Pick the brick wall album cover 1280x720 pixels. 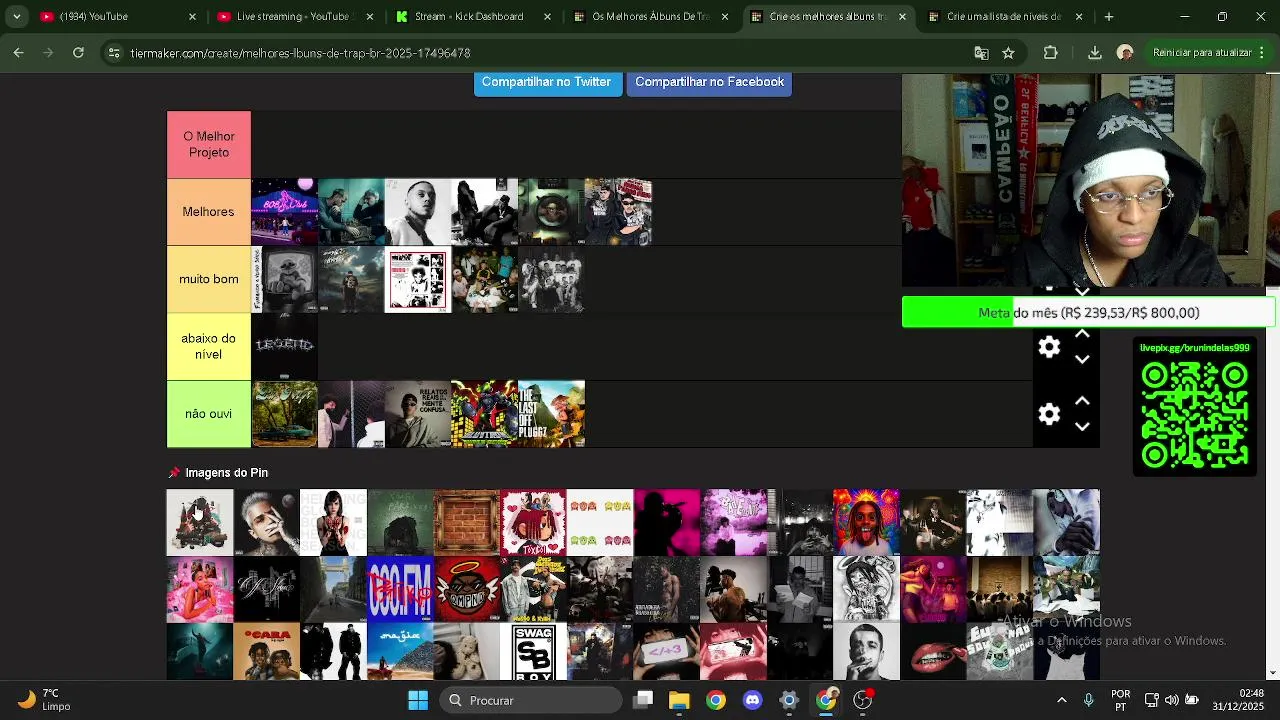(x=466, y=522)
